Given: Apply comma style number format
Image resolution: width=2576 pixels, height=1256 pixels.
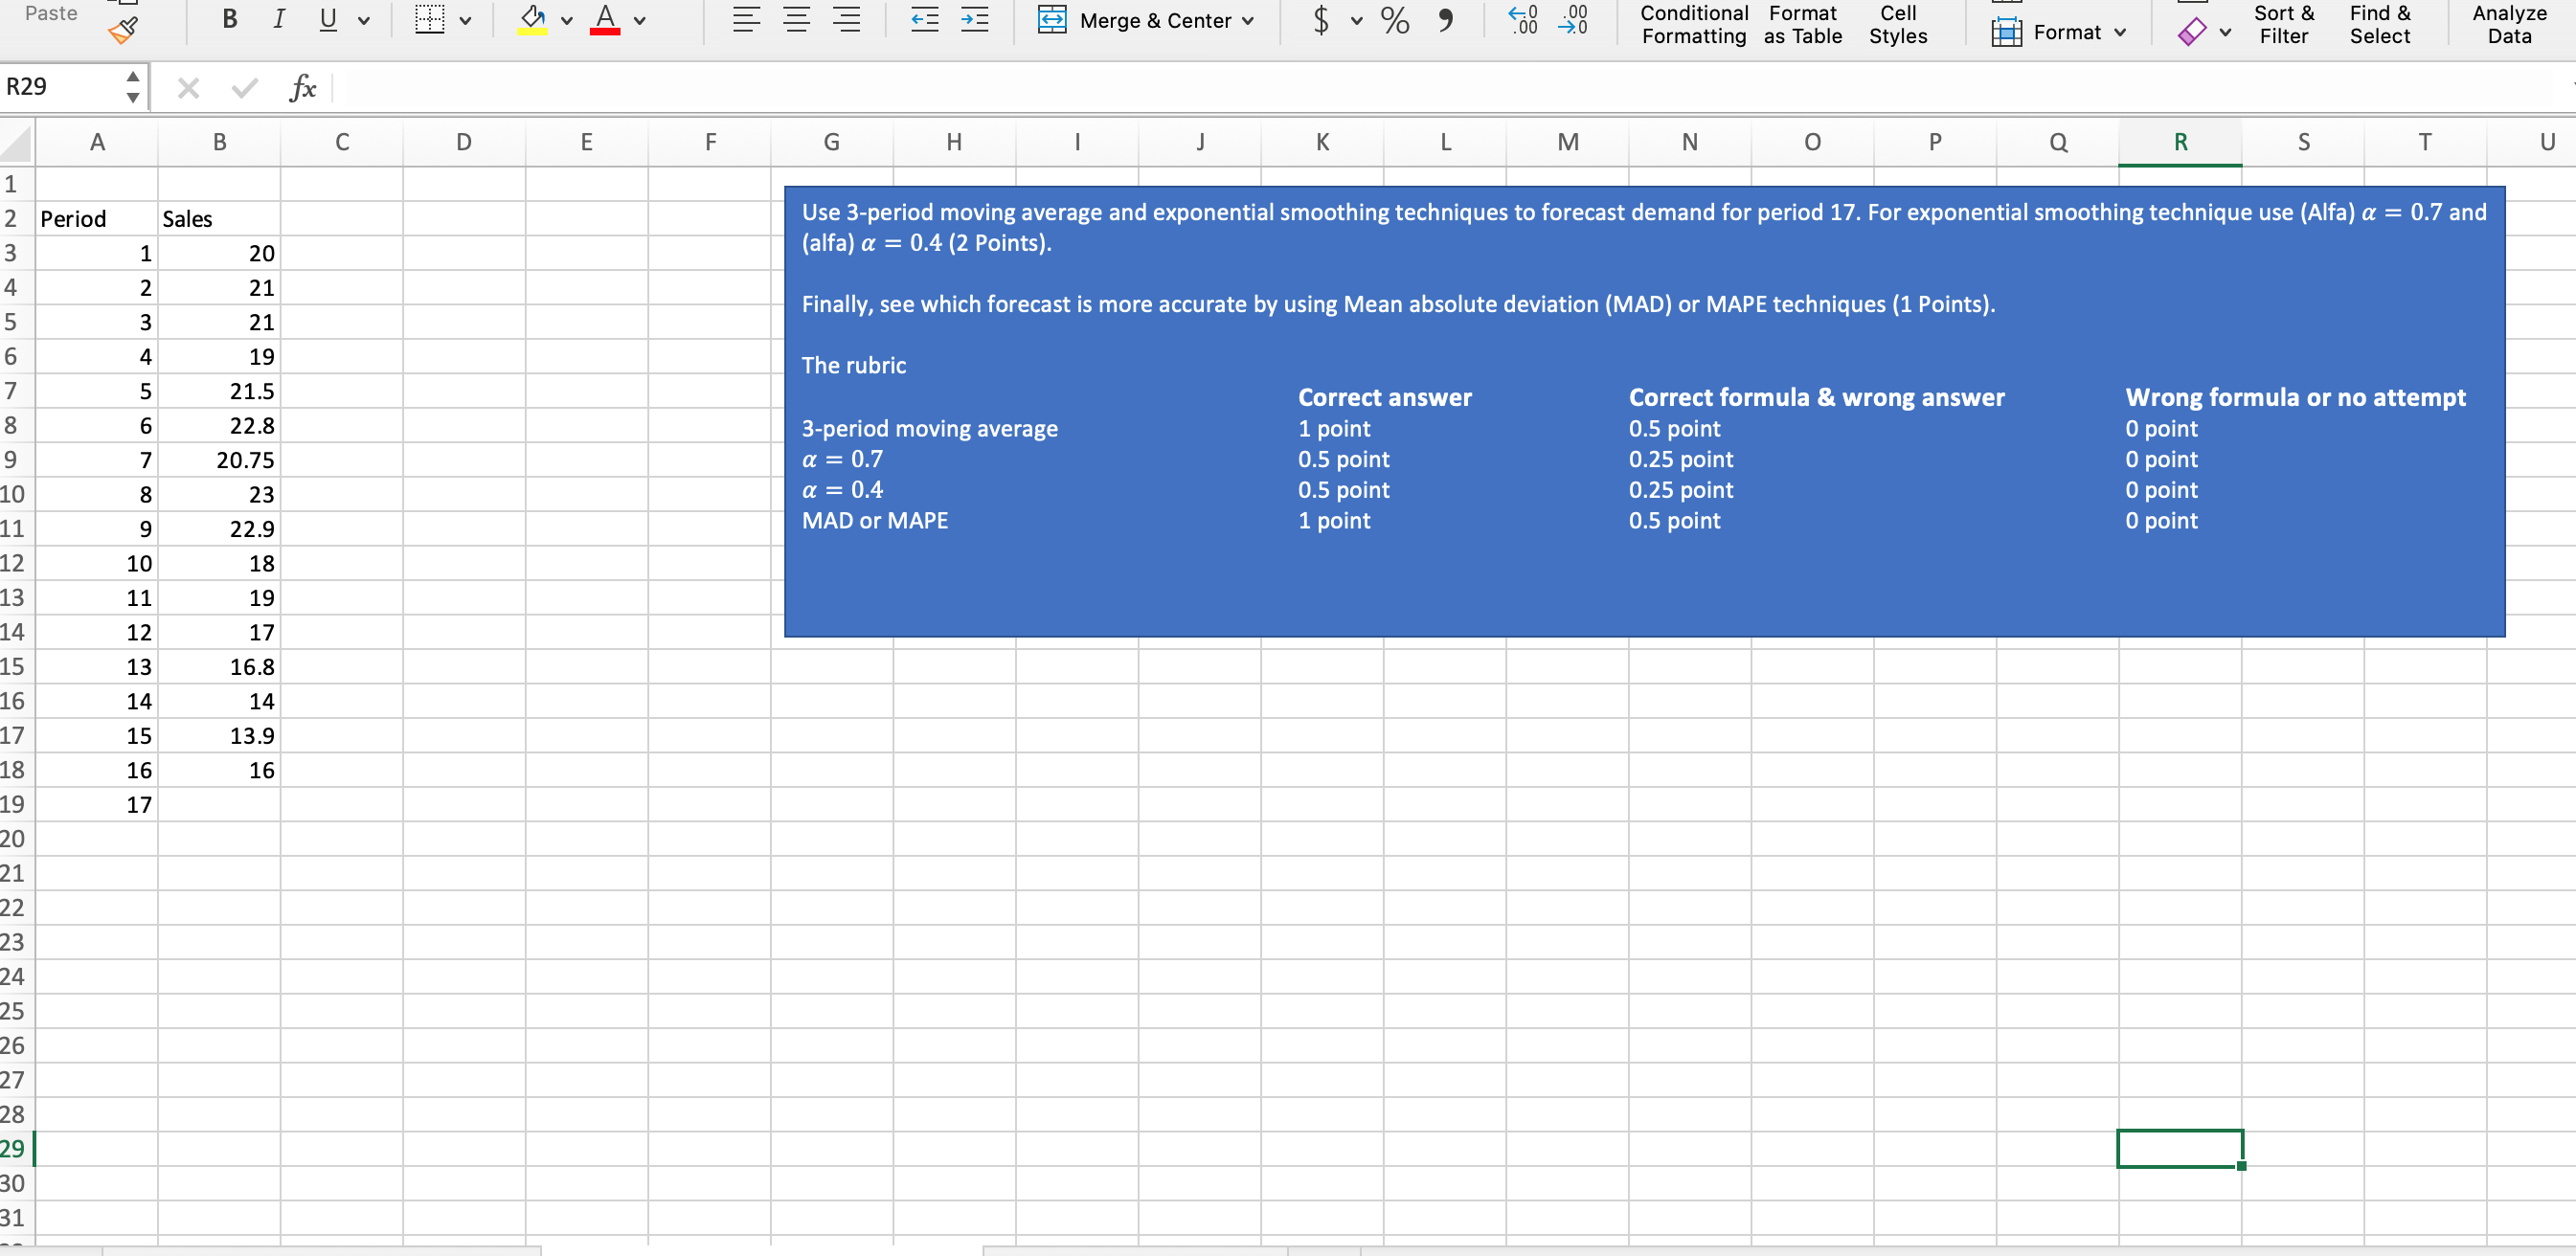Looking at the screenshot, I should point(1445,20).
